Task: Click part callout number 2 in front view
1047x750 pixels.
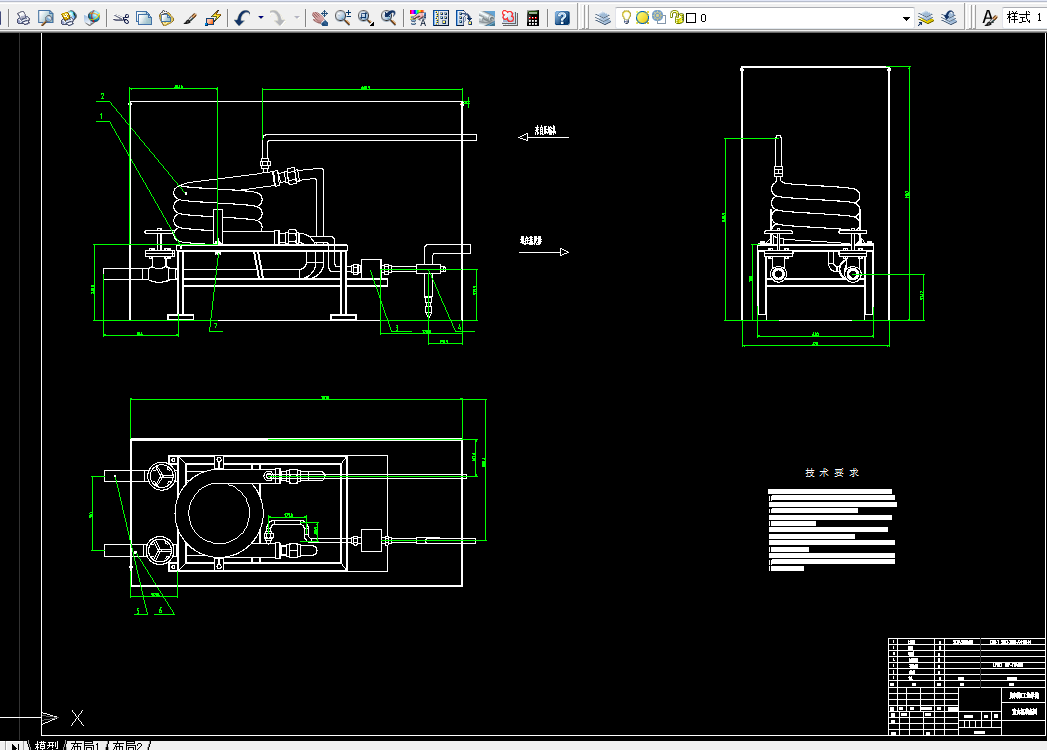Action: pyautogui.click(x=102, y=96)
